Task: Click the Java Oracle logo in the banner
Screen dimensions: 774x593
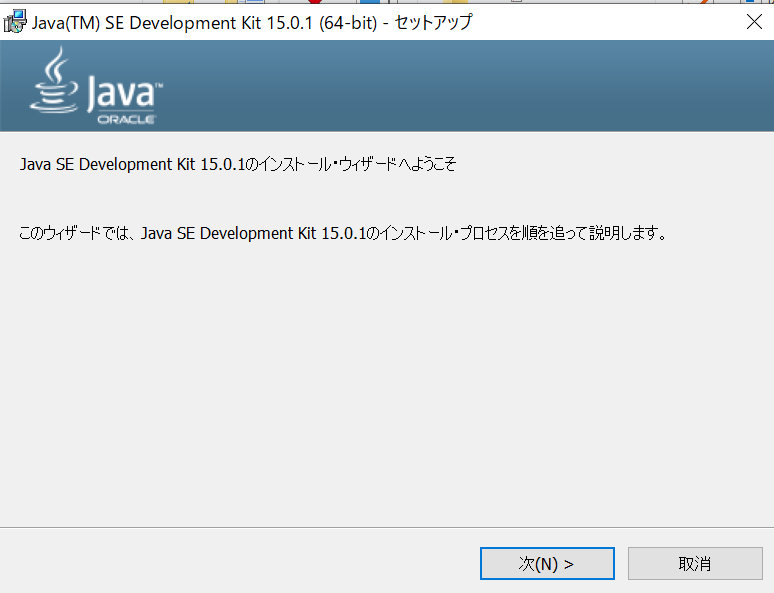Action: tap(96, 85)
